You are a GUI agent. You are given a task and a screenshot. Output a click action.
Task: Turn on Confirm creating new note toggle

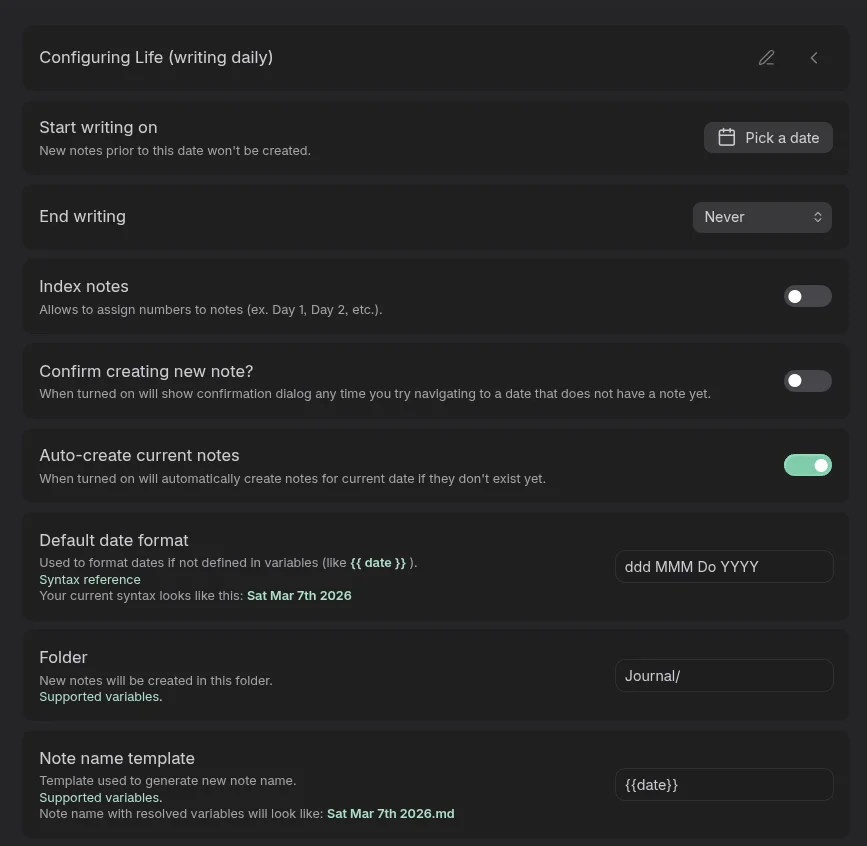click(807, 381)
